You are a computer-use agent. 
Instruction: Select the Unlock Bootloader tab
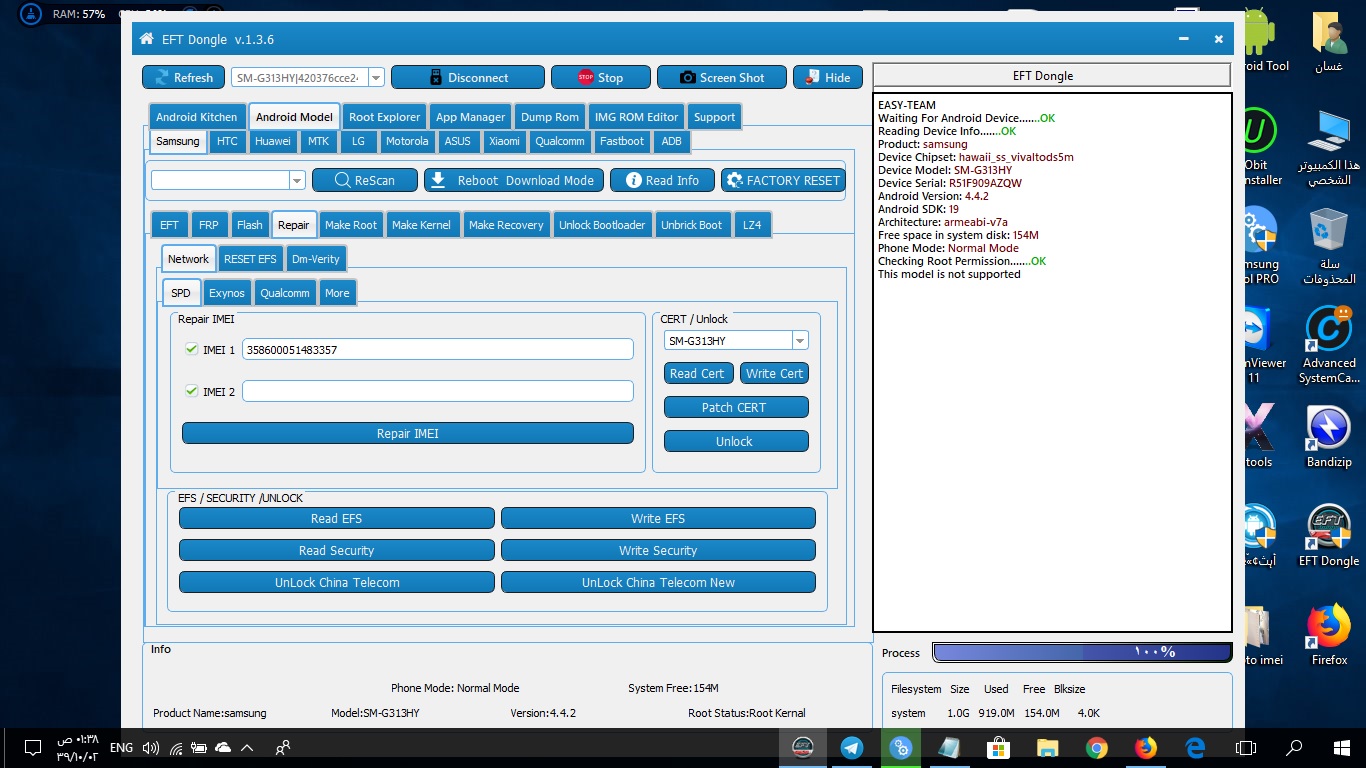[x=602, y=225]
